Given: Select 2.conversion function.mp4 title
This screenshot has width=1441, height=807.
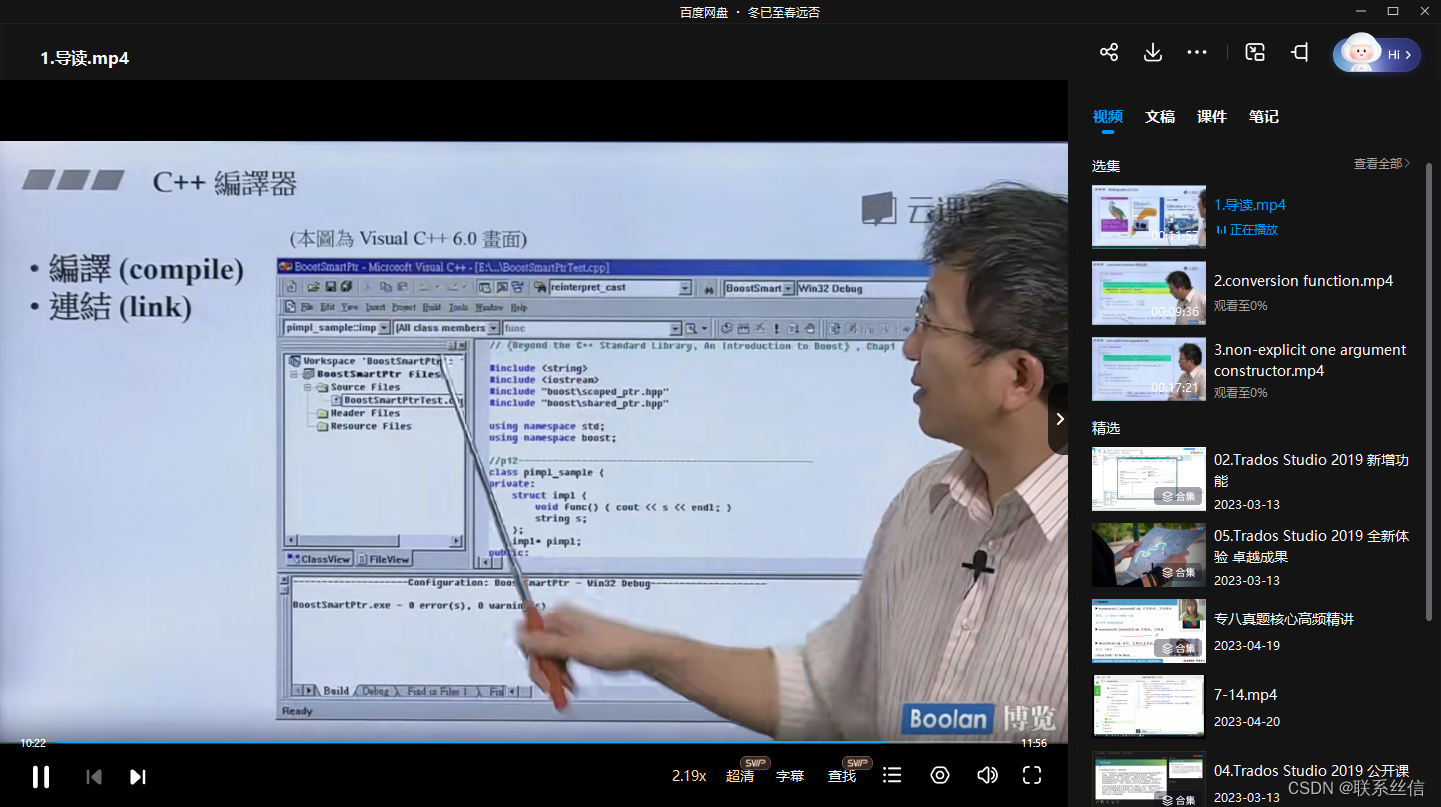Looking at the screenshot, I should click(x=1303, y=281).
